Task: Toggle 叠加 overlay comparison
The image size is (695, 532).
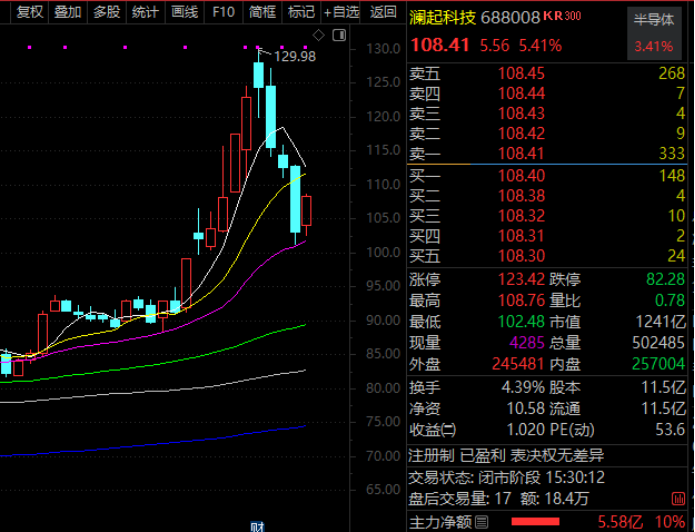Action: click(68, 12)
